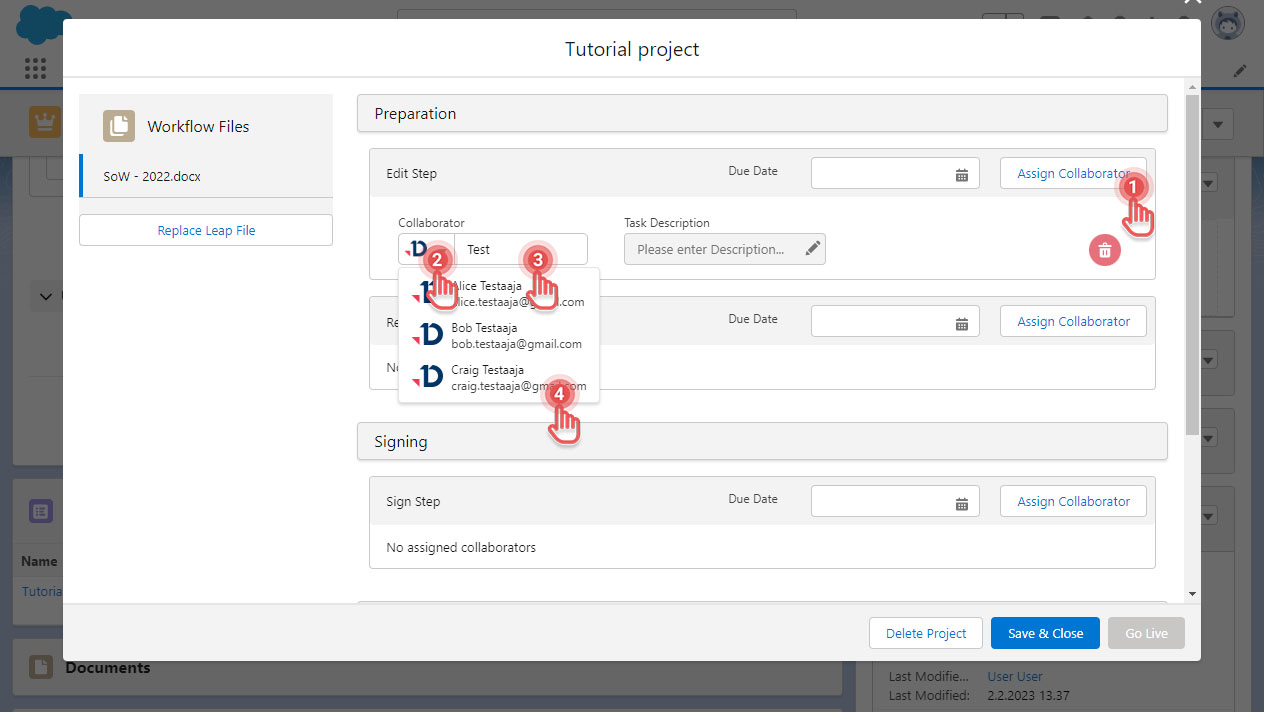The height and width of the screenshot is (712, 1264).
Task: Click the Documents section file icon
Action: [x=38, y=666]
